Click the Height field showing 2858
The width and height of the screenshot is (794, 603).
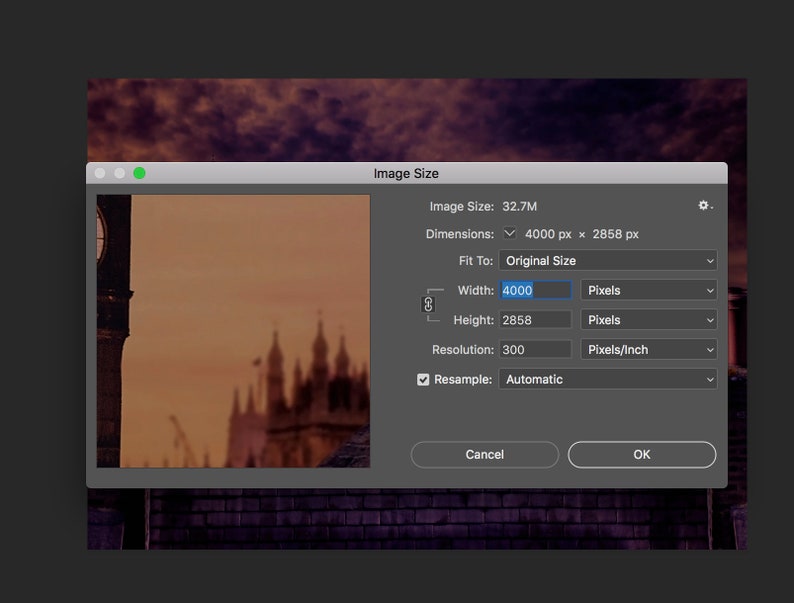click(536, 320)
